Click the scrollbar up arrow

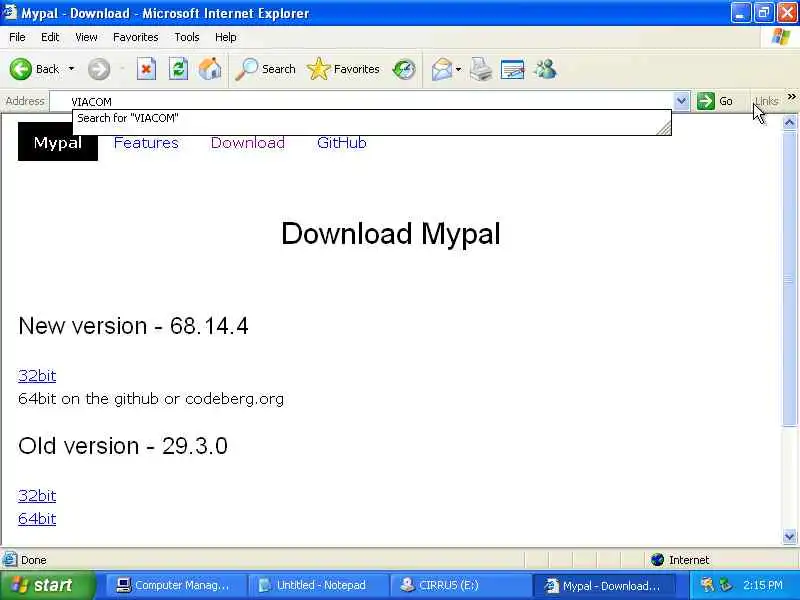(789, 122)
